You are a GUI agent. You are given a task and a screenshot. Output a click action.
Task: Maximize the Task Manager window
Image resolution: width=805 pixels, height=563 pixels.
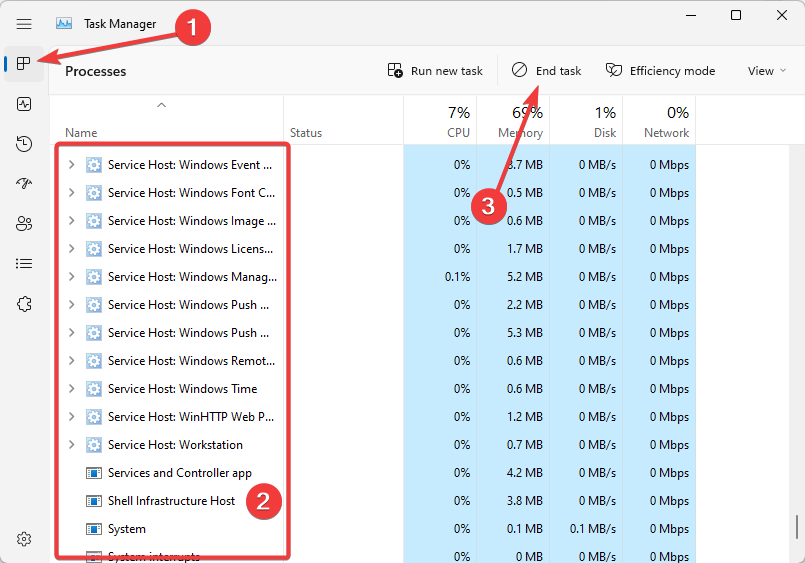click(x=736, y=15)
